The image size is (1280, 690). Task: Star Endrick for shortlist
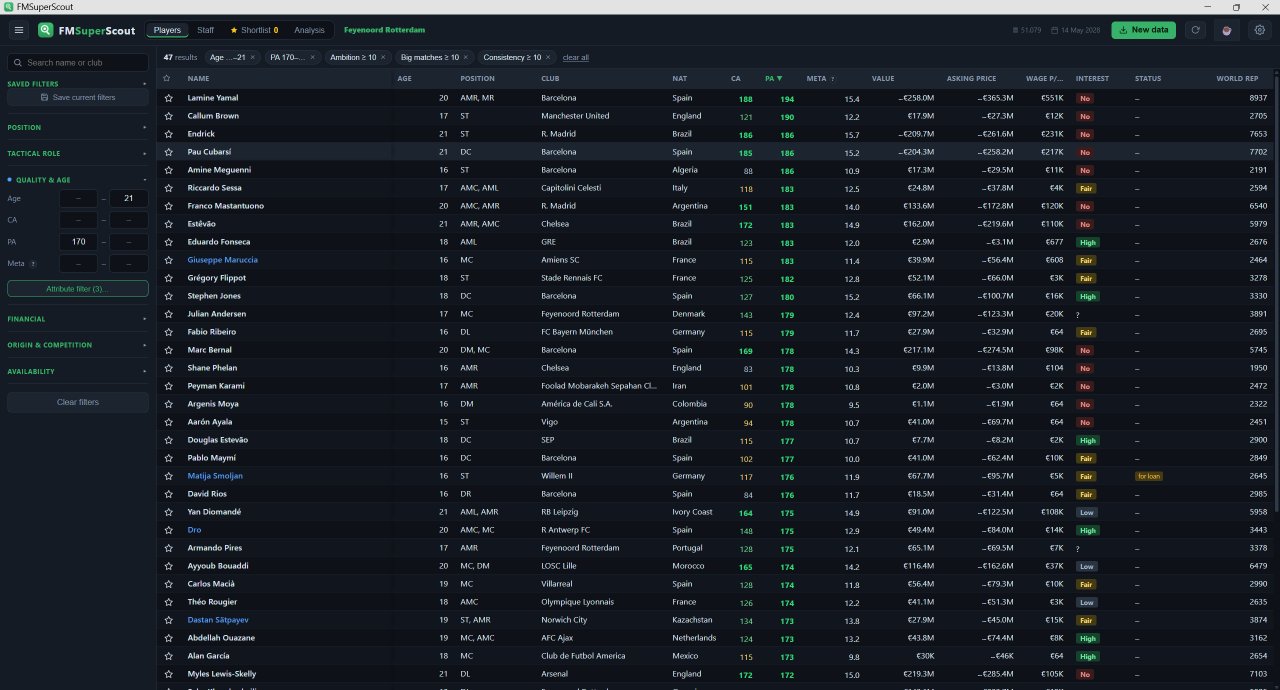point(168,134)
